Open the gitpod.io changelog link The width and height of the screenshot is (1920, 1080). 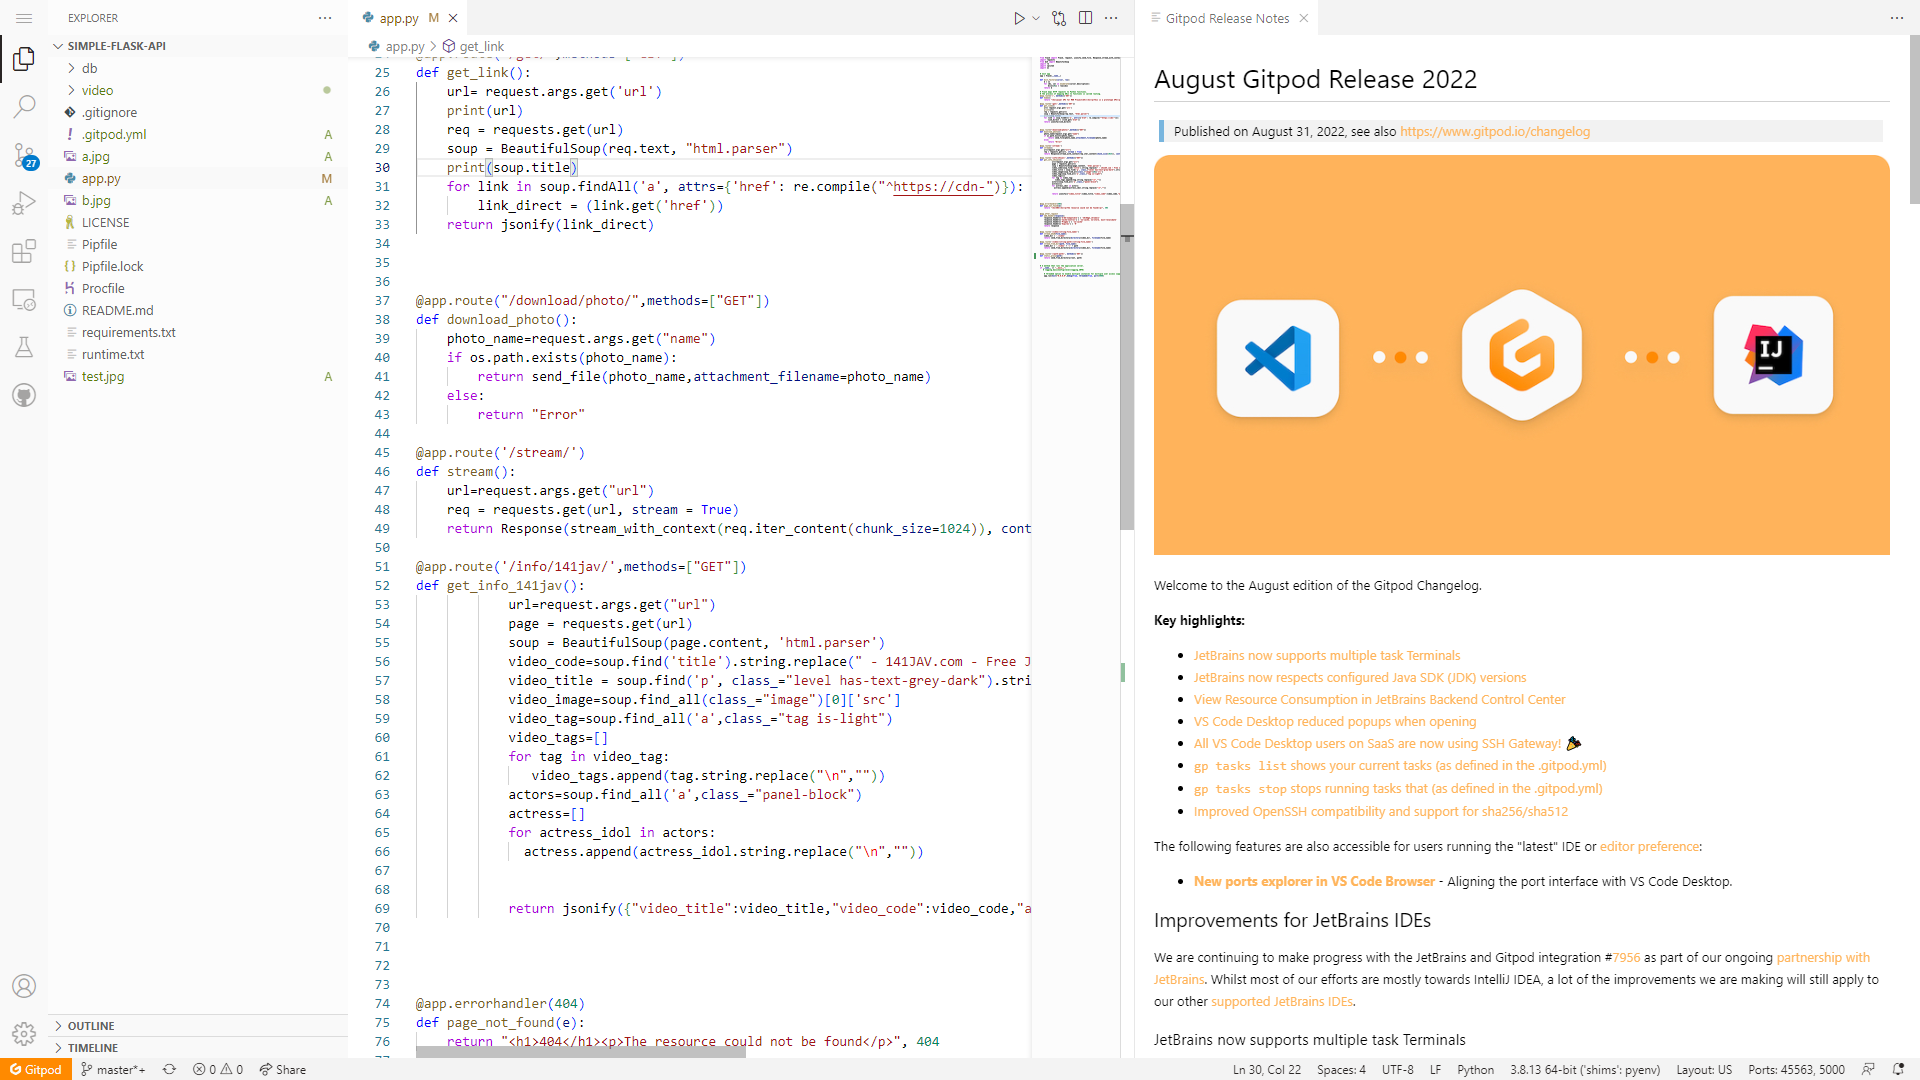(1494, 131)
